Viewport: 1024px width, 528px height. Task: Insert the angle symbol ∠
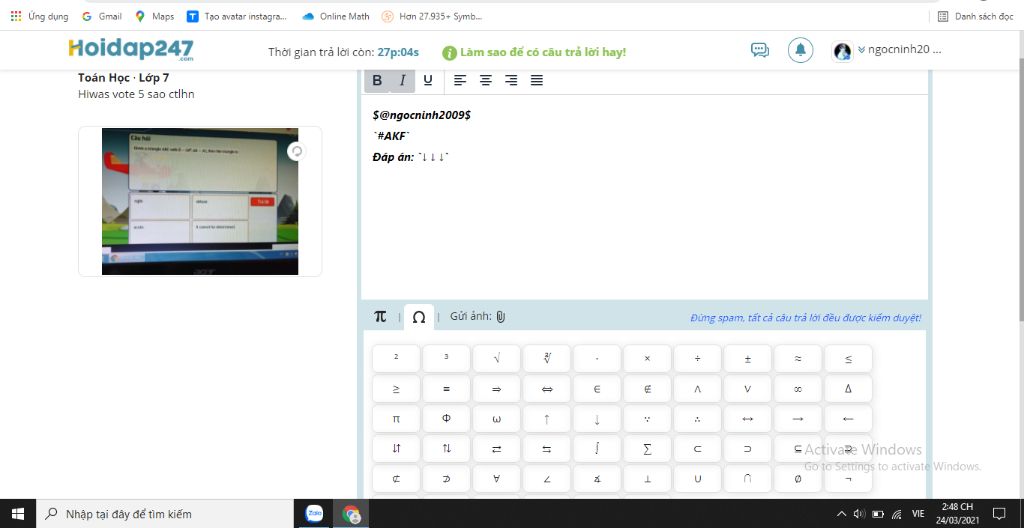[x=547, y=479]
